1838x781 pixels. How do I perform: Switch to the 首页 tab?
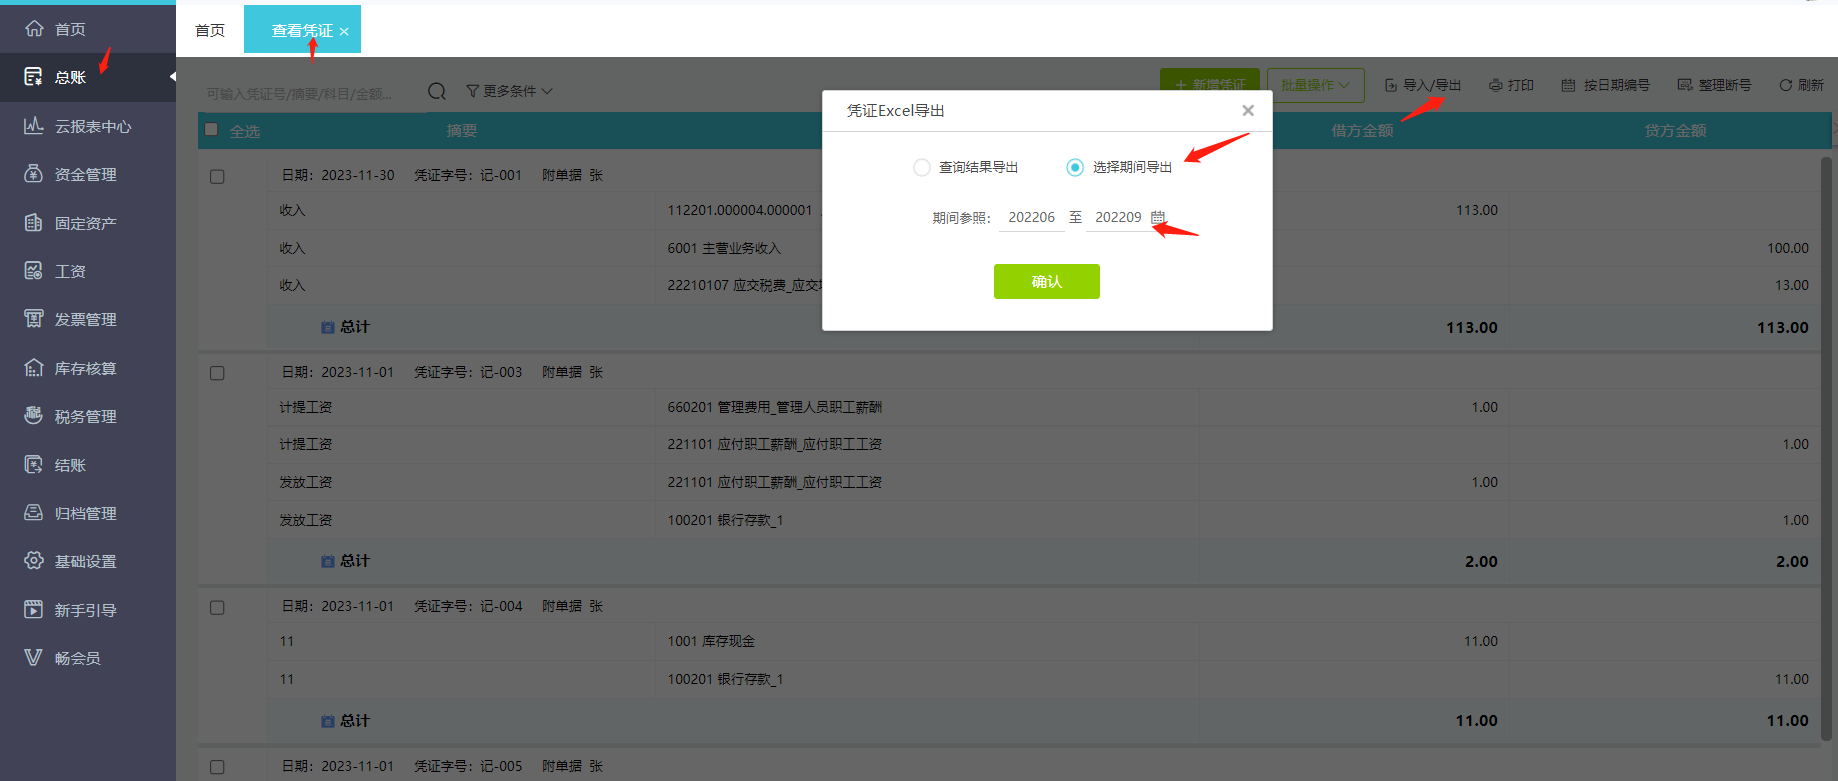point(210,30)
